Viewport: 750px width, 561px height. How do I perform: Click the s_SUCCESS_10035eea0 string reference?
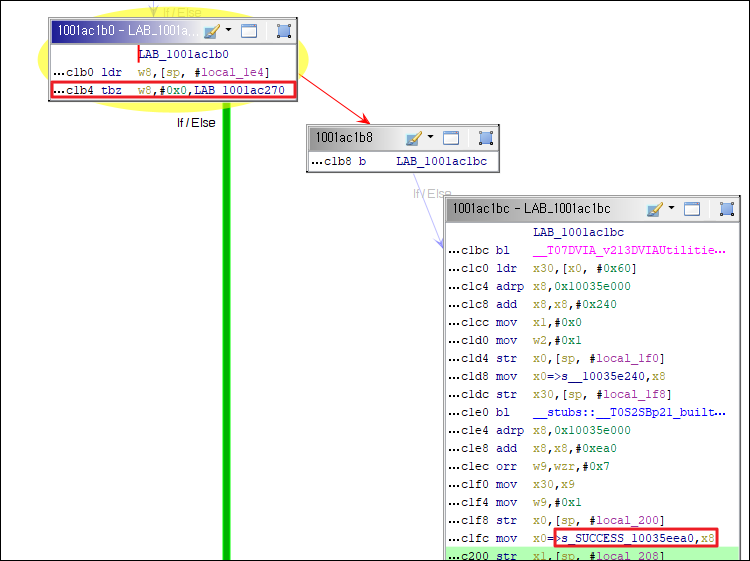point(627,539)
